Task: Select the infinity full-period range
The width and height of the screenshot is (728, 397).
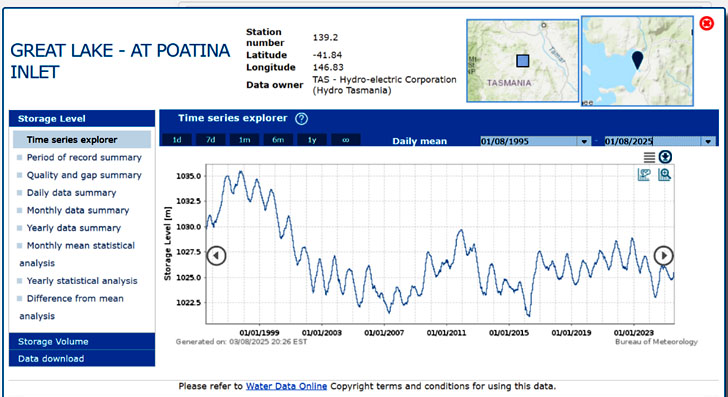Action: click(x=345, y=140)
